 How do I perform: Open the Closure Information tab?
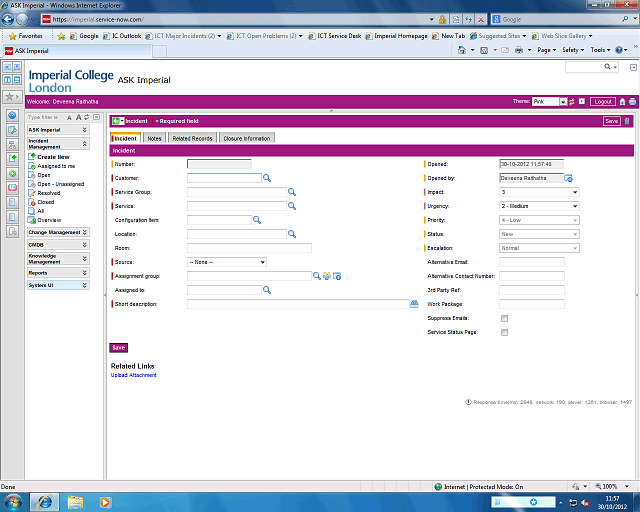click(246, 138)
